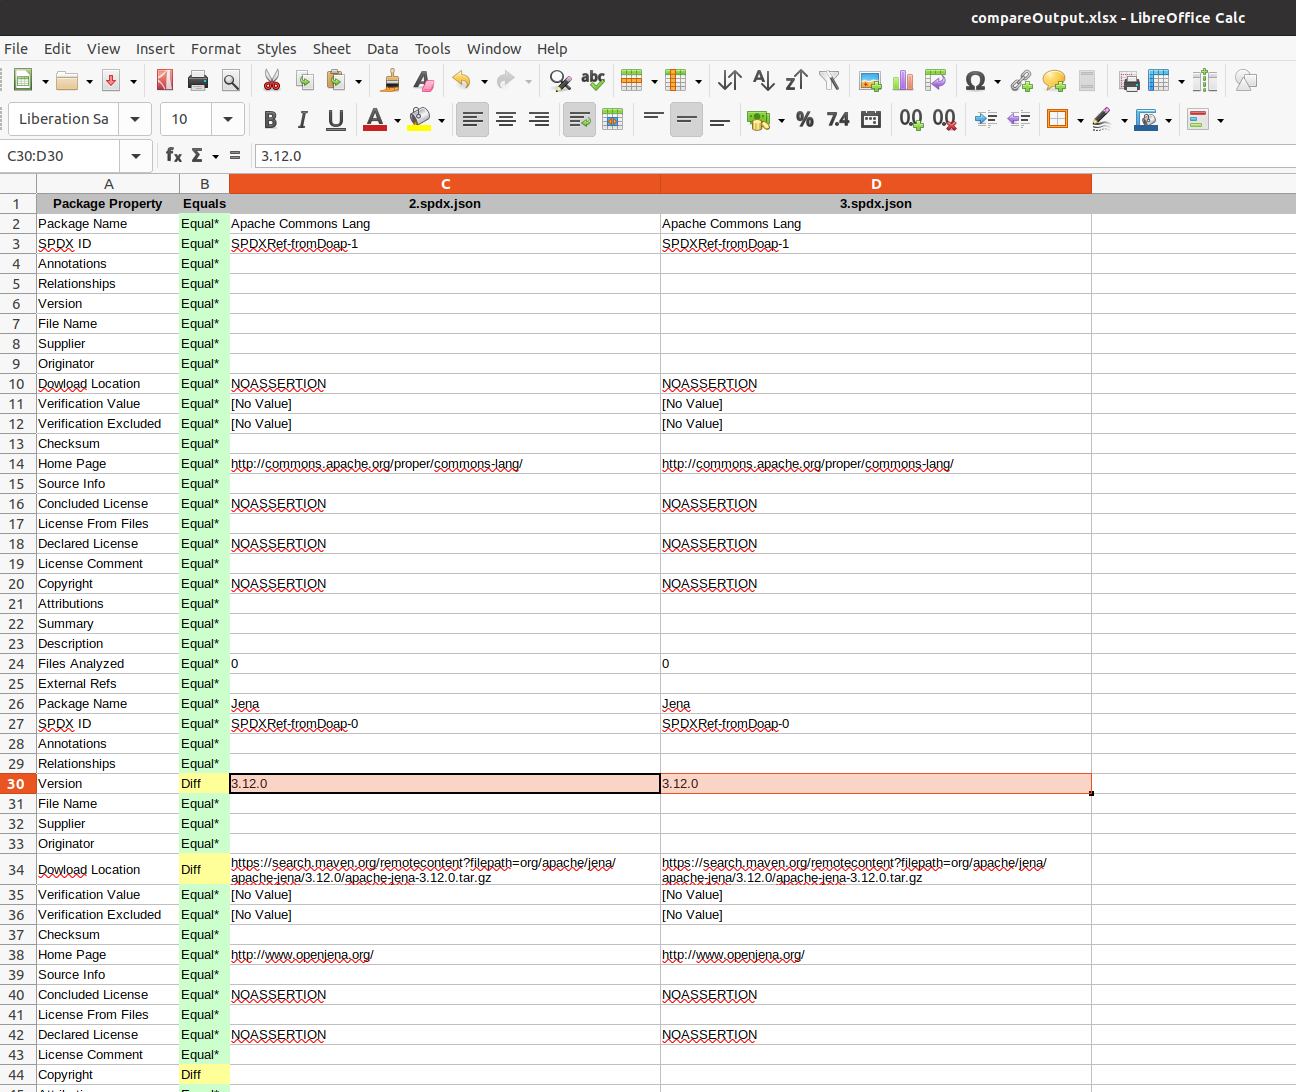Open Borders dropdown arrow

[1080, 121]
